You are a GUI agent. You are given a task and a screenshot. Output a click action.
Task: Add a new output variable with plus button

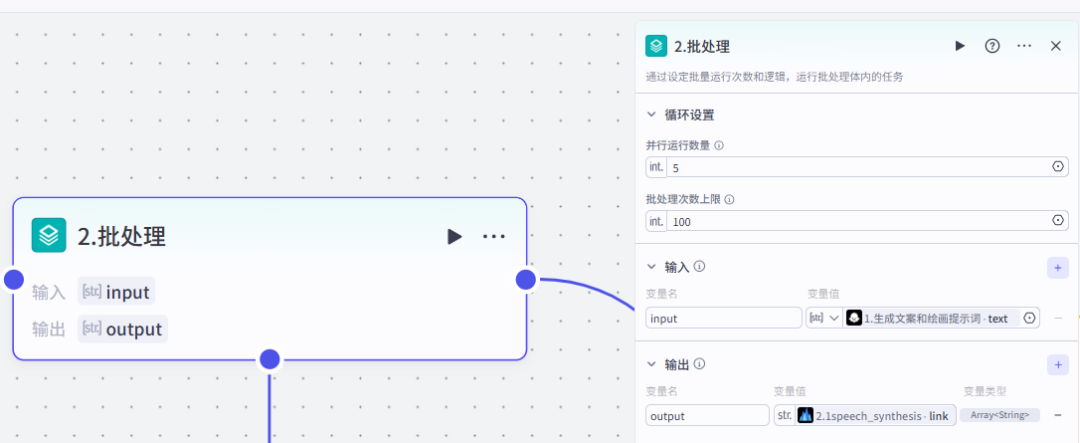pyautogui.click(x=1057, y=365)
